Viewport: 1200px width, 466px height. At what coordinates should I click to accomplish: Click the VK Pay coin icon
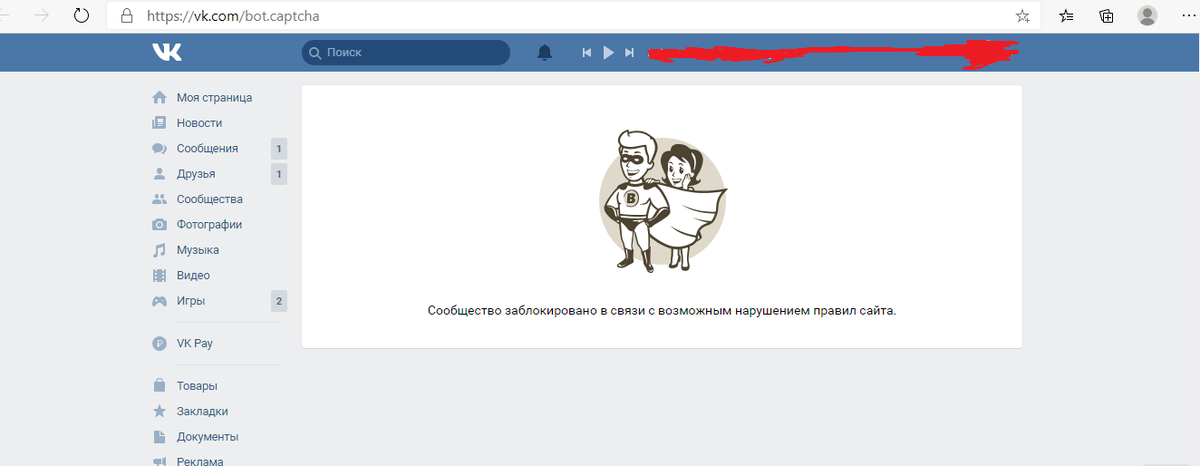[x=159, y=343]
